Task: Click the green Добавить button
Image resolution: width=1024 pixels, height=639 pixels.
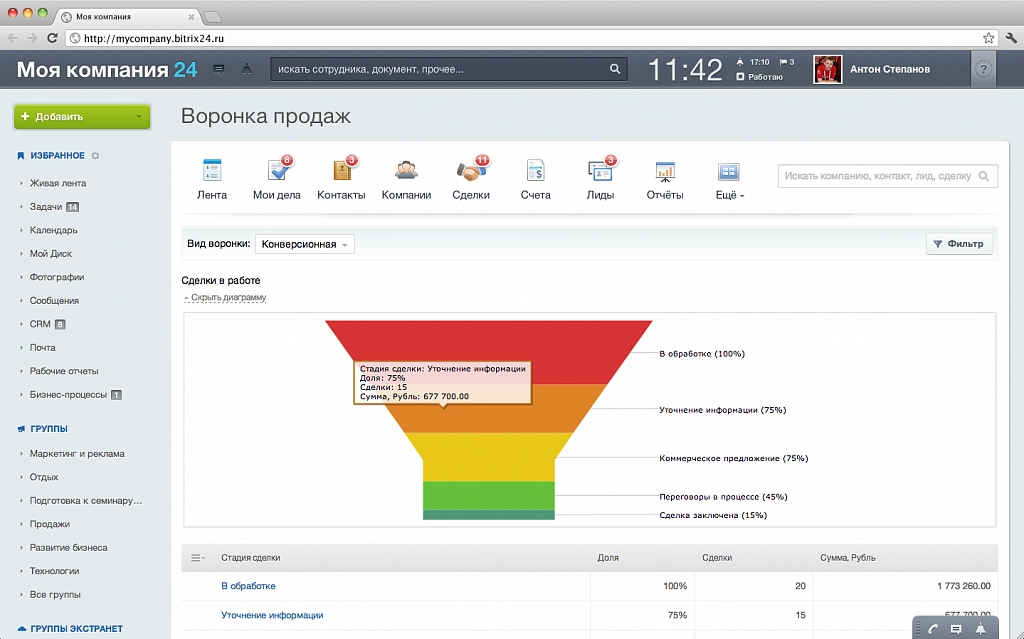Action: 80,117
